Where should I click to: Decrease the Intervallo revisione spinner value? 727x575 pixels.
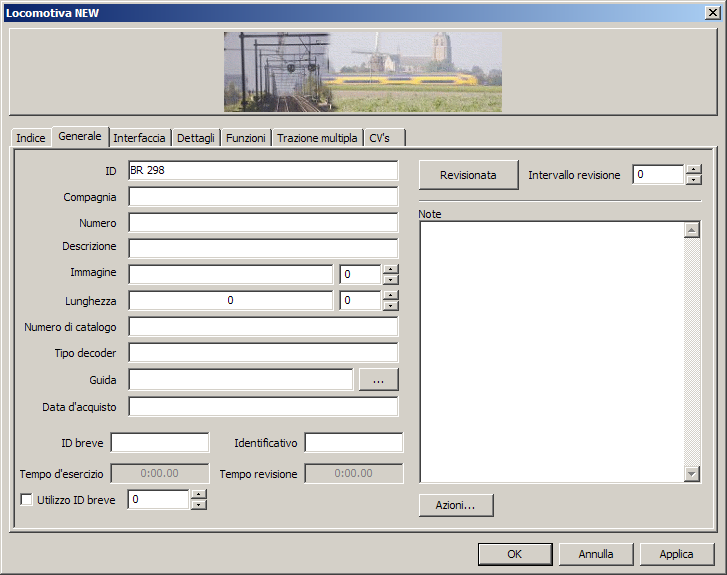coord(694,180)
